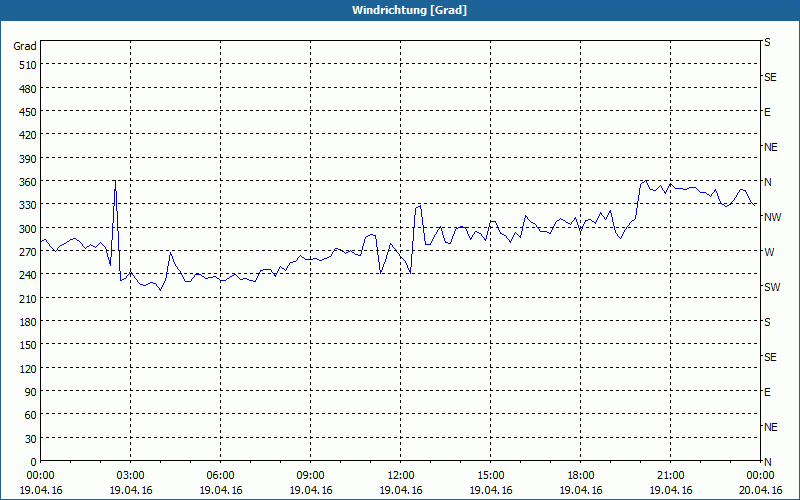Click the 19.04.16 date under 15:00
Image resolution: width=800 pixels, height=500 pixels.
(x=491, y=490)
